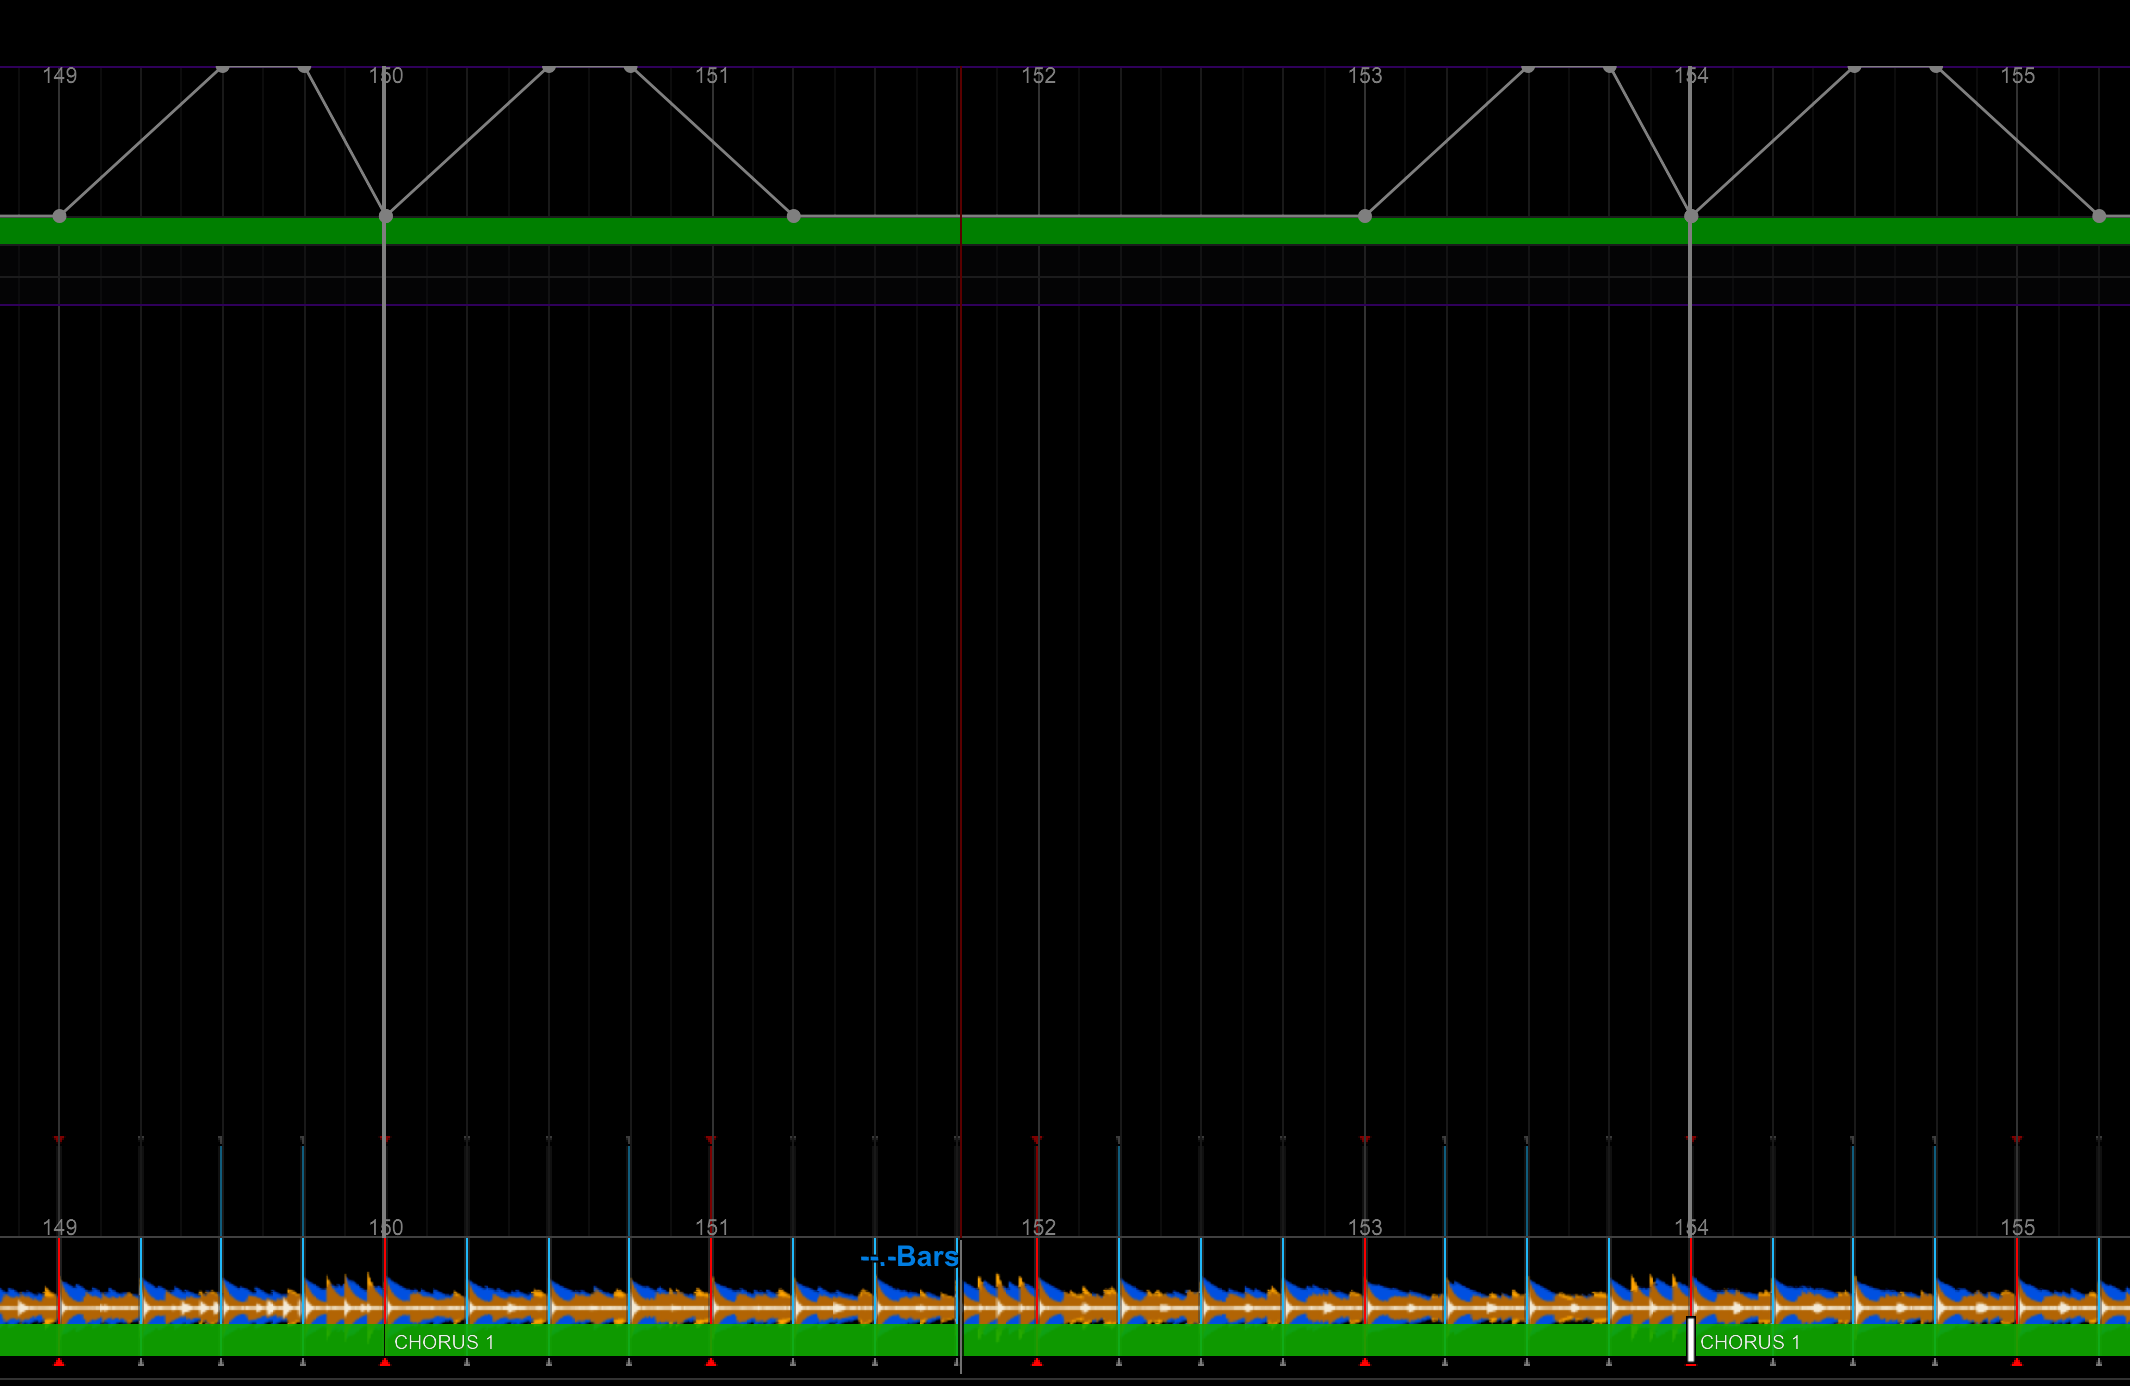Click bar number 151 in the top ruler
Image resolution: width=2130 pixels, height=1386 pixels.
[x=712, y=76]
